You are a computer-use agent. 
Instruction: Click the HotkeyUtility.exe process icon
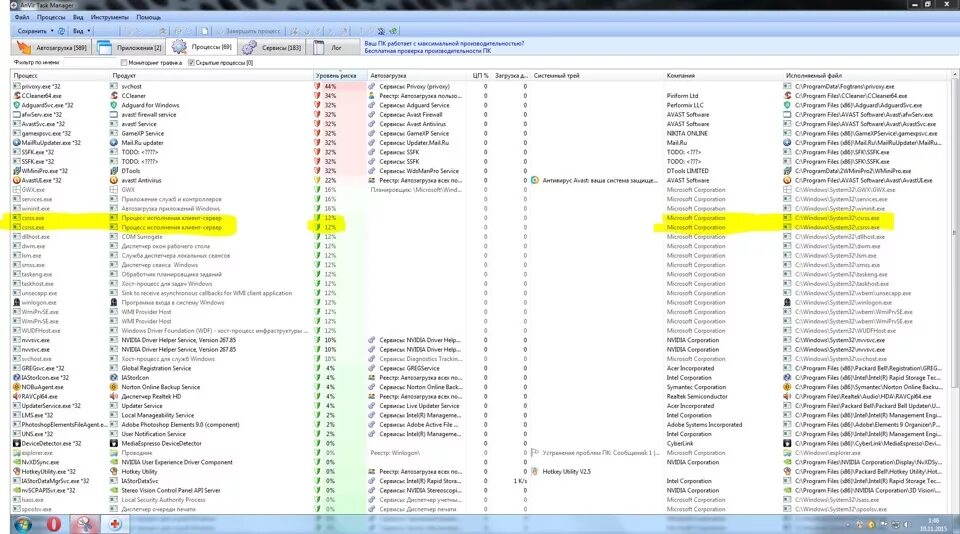[x=17, y=472]
